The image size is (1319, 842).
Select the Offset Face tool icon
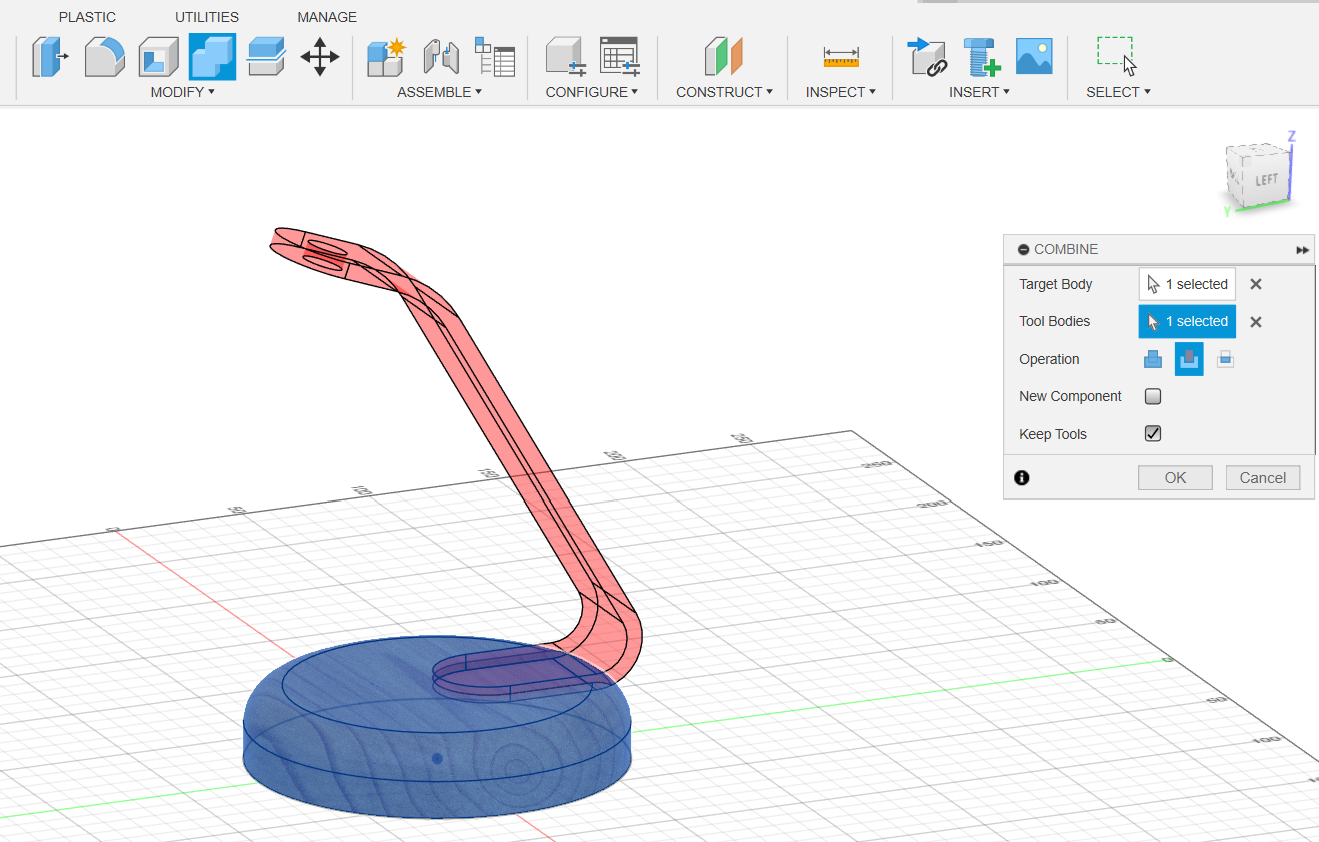coord(267,57)
